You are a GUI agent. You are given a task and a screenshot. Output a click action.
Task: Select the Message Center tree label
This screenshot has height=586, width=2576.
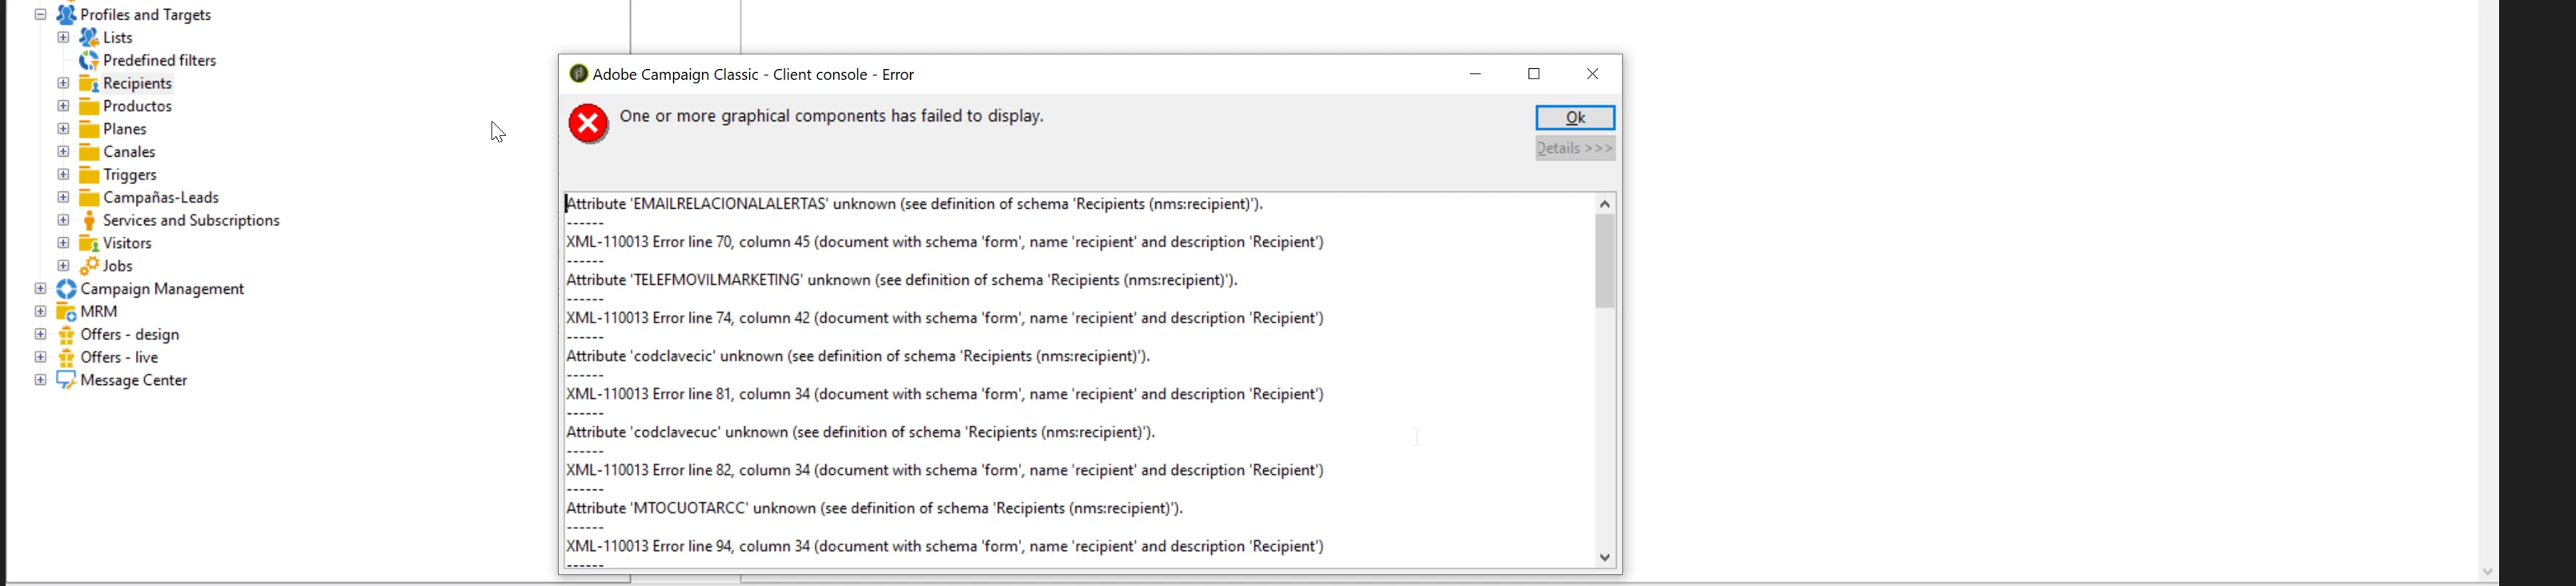pos(134,380)
